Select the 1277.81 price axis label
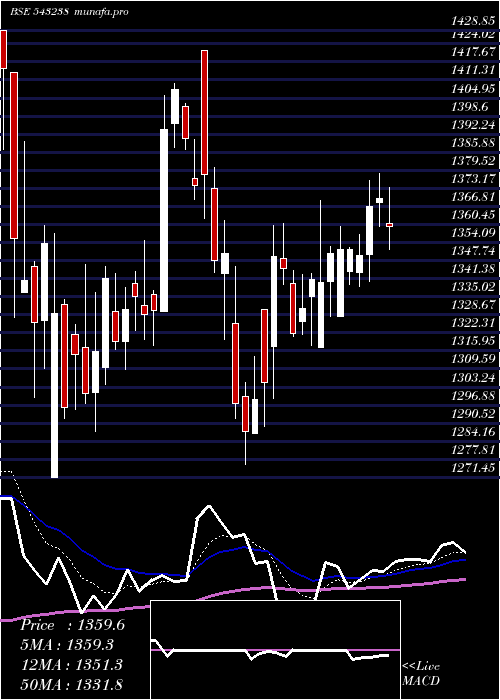This screenshot has width=500, height=700. 473,450
